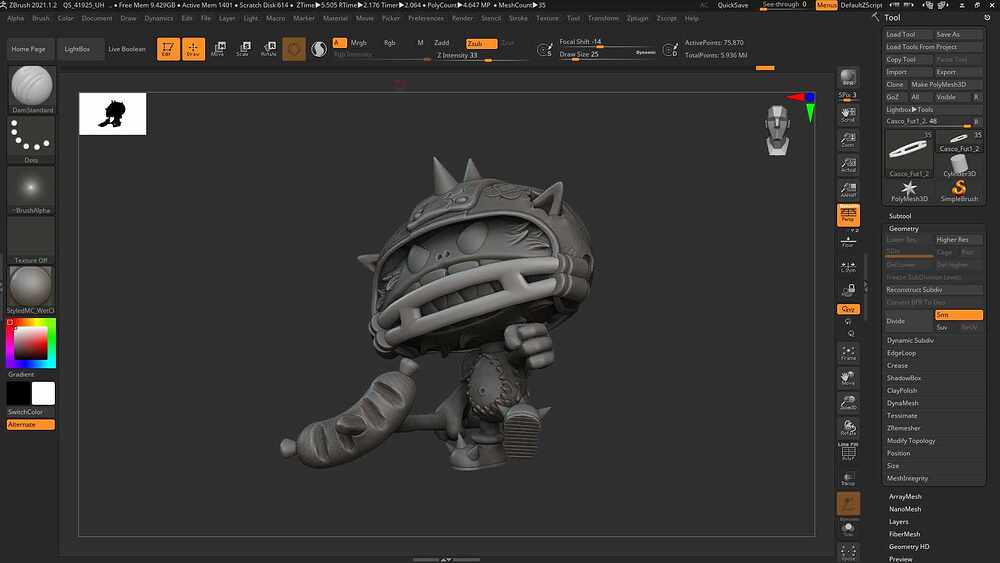The height and width of the screenshot is (563, 1000).
Task: Open the BrushAlpha selector
Action: 31,189
